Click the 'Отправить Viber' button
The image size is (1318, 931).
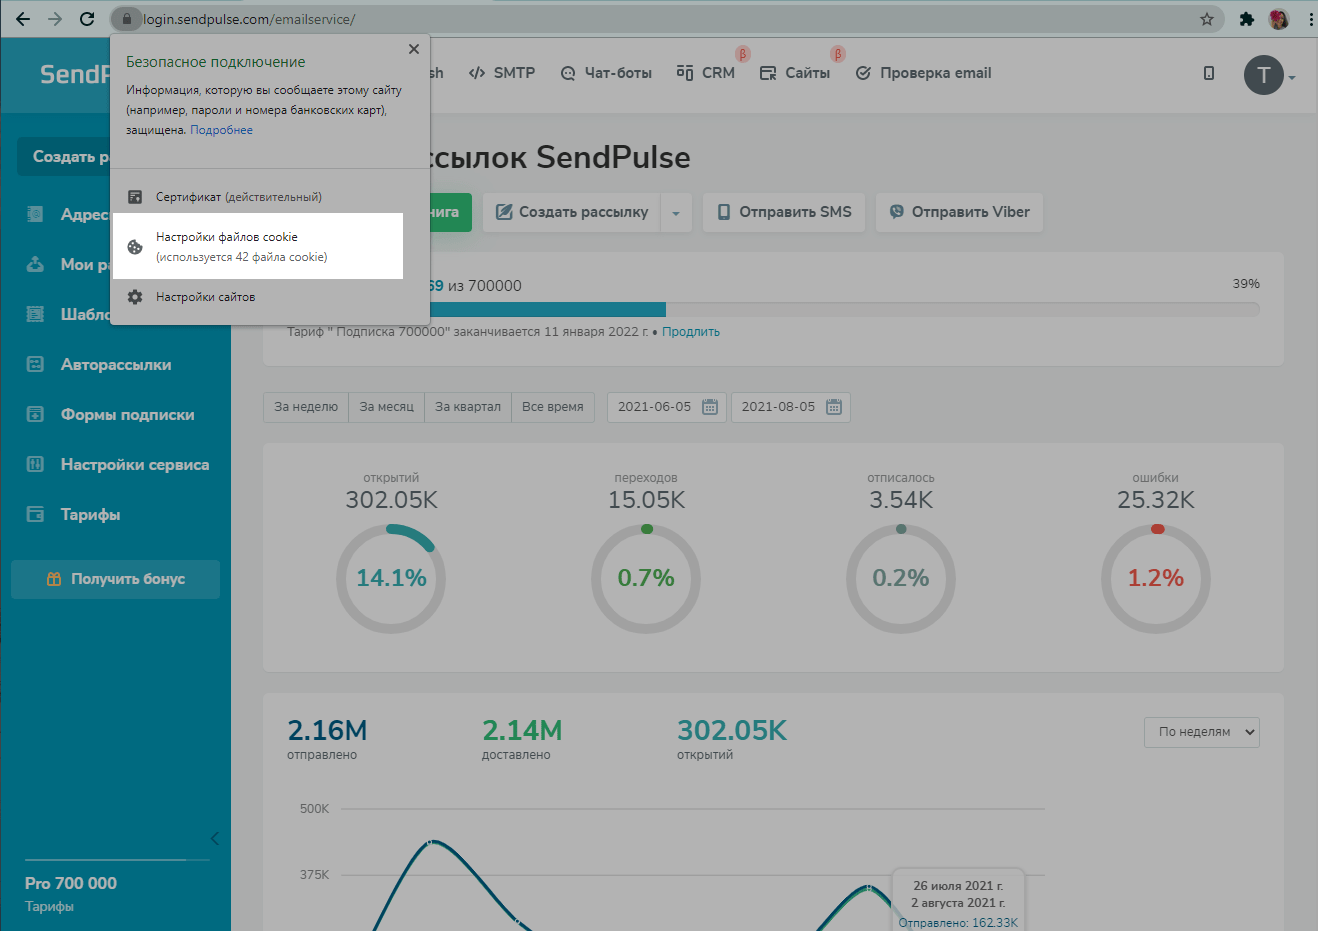click(959, 212)
